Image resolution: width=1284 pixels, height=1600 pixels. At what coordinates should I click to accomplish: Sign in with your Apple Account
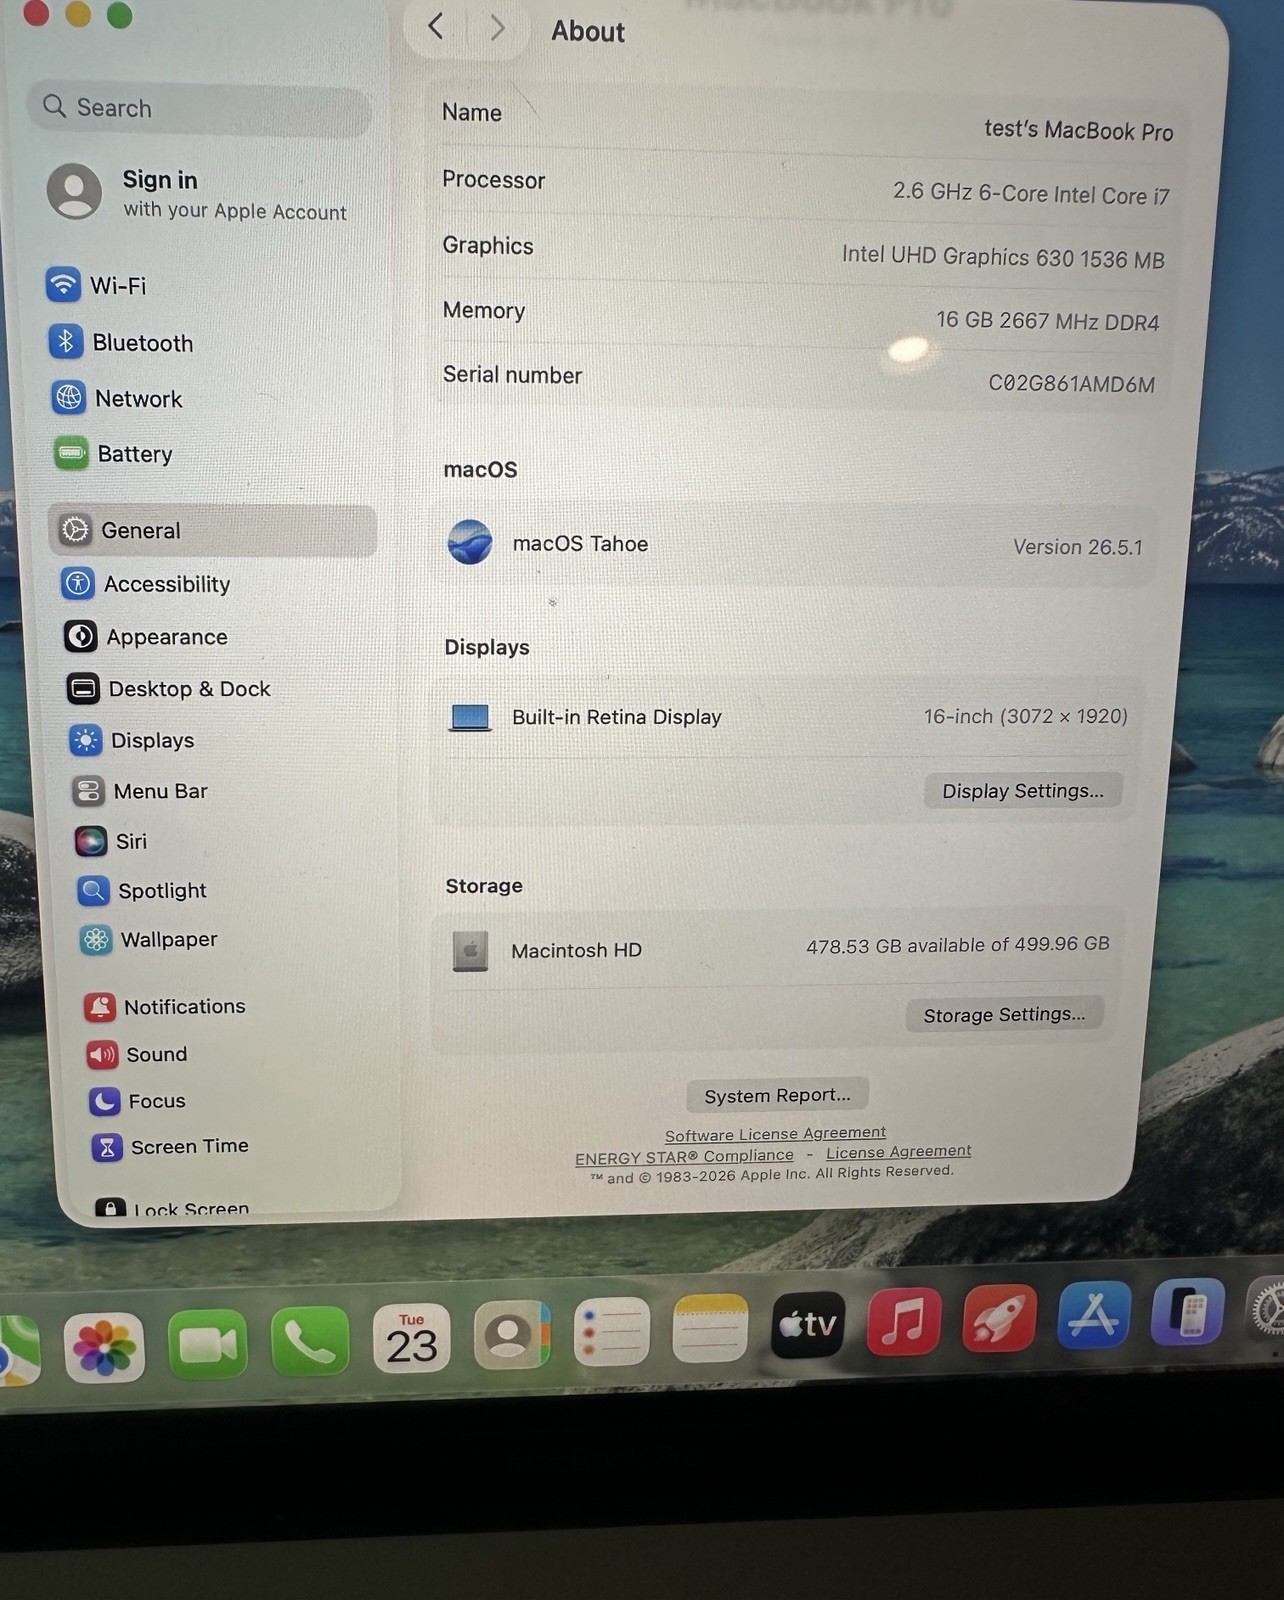pyautogui.click(x=197, y=193)
